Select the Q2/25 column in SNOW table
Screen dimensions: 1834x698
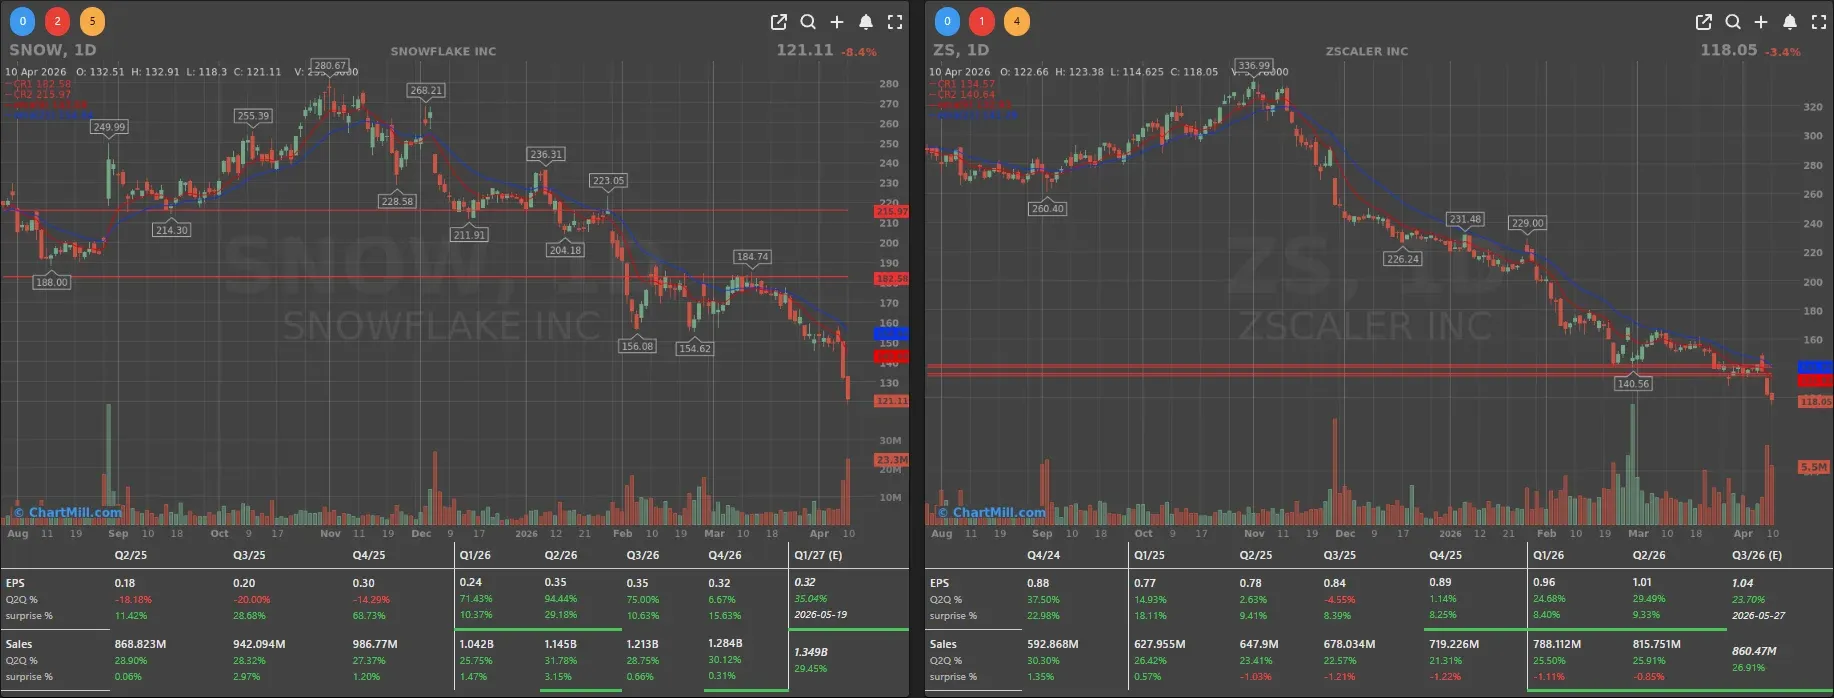131,555
